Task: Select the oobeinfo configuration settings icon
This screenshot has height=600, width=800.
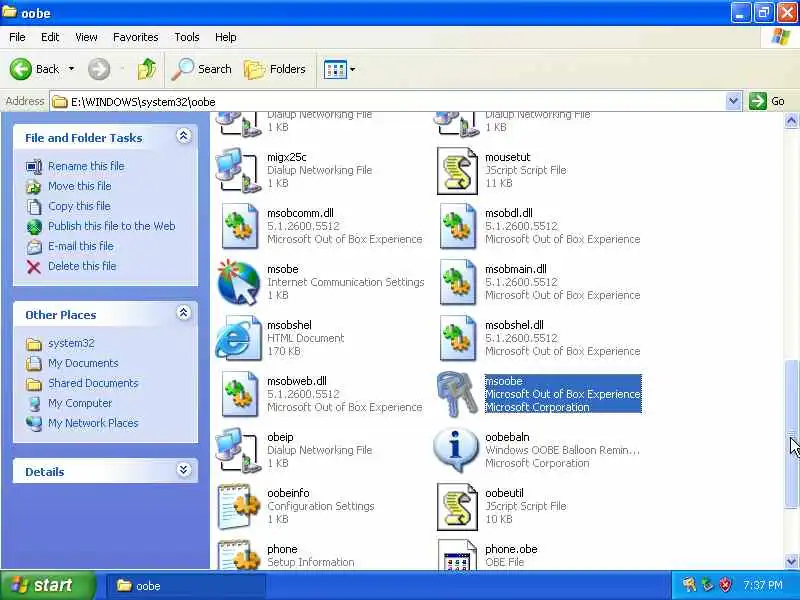Action: [239, 506]
